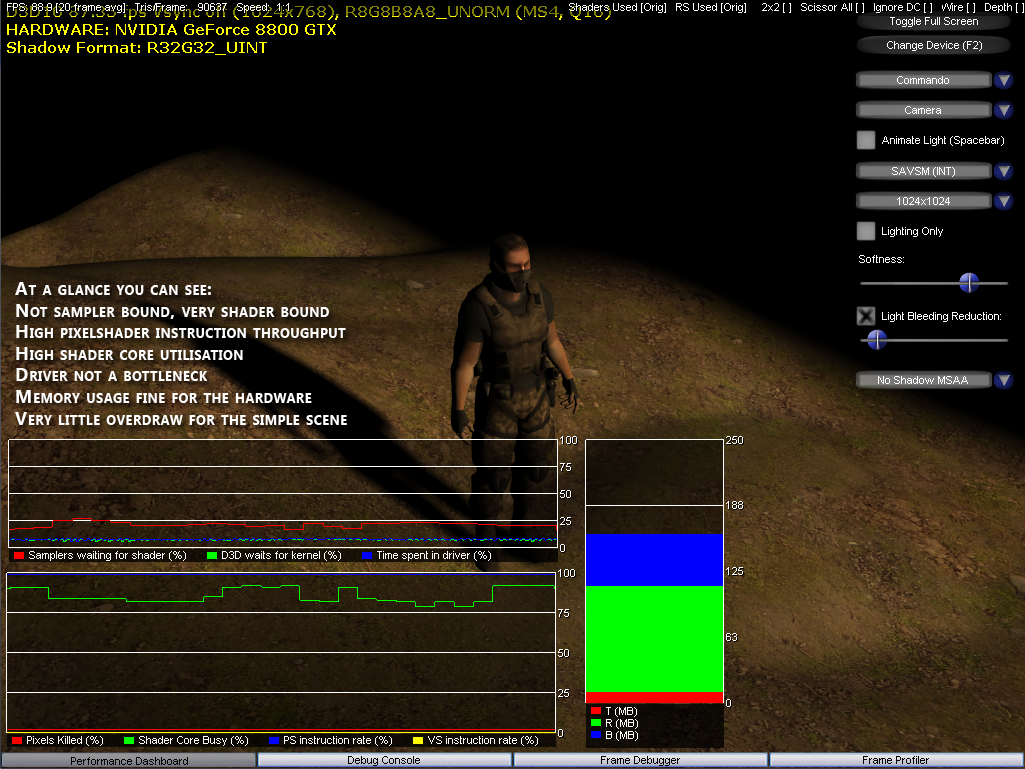Click the arrow next to SAVSM (INT)
This screenshot has width=1025, height=769.
click(x=1003, y=171)
